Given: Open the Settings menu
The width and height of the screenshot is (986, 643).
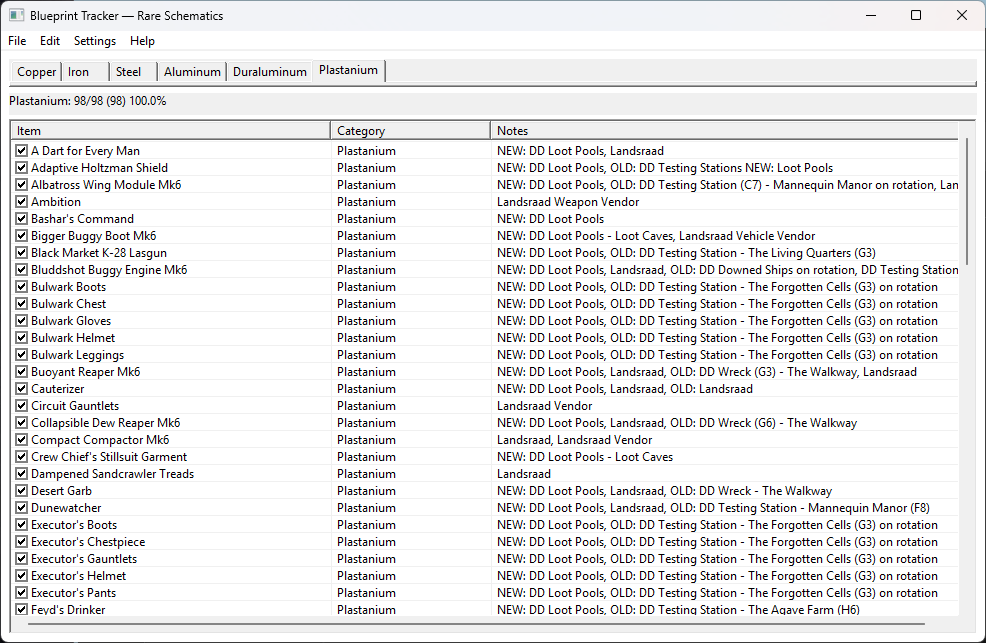Looking at the screenshot, I should coord(95,41).
